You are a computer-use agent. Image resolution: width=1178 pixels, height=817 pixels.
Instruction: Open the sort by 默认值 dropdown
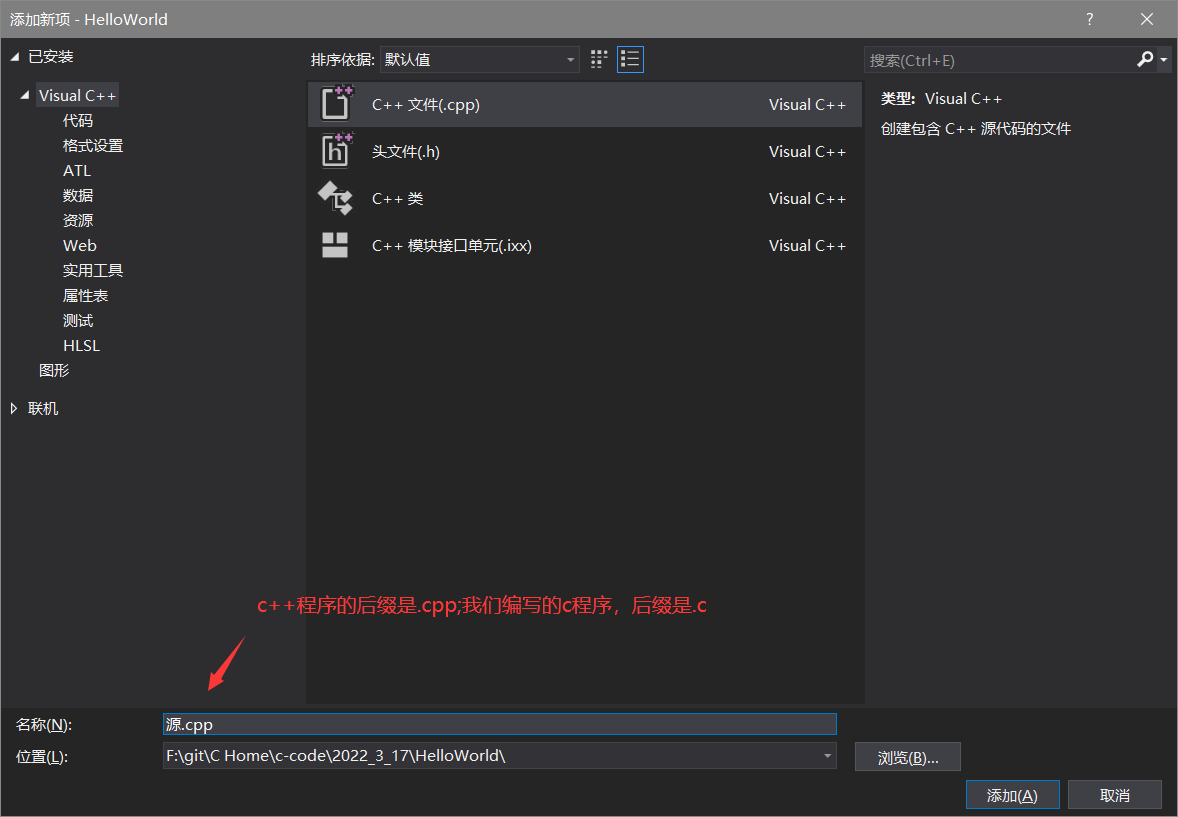coord(479,59)
